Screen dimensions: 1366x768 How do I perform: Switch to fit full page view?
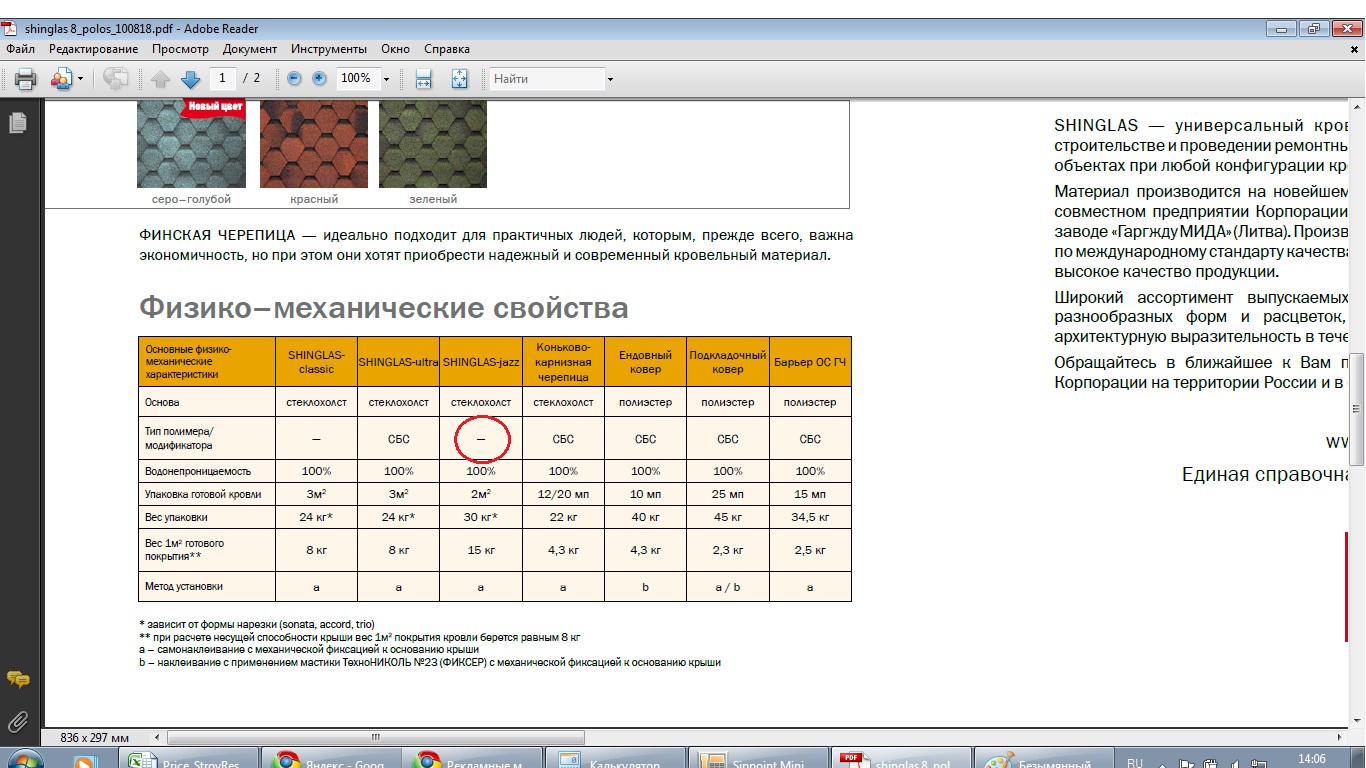[460, 79]
